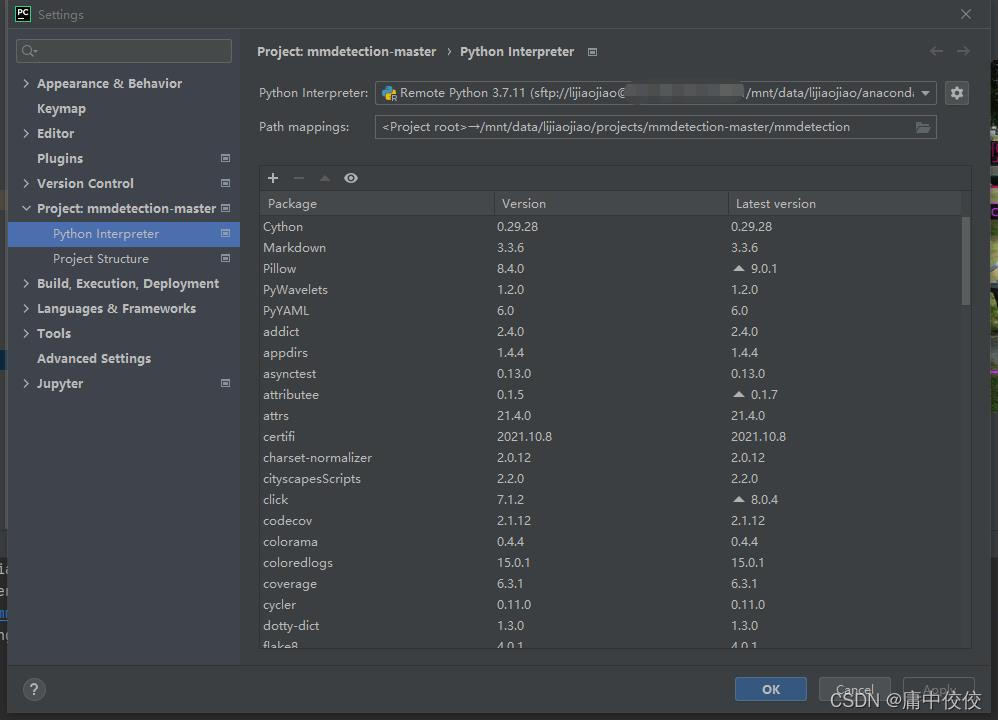Viewport: 998px width, 720px height.
Task: Toggle show early releases eye icon
Action: pyautogui.click(x=351, y=178)
